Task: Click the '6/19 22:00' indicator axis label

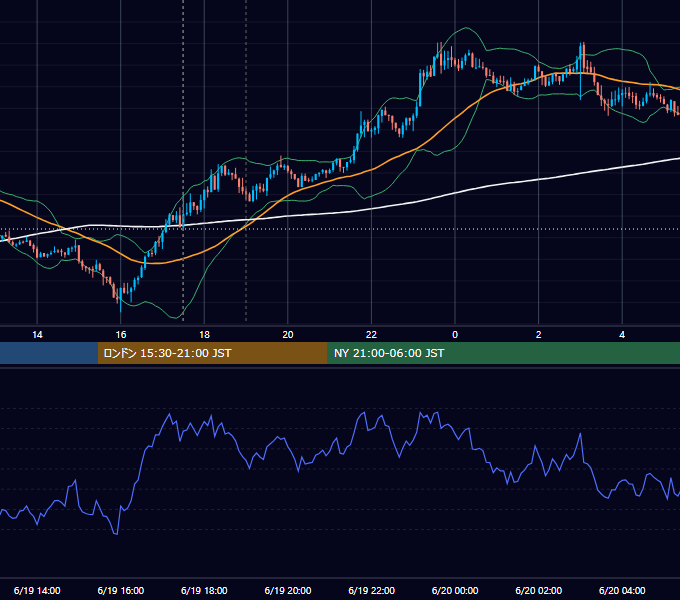Action: pyautogui.click(x=372, y=590)
